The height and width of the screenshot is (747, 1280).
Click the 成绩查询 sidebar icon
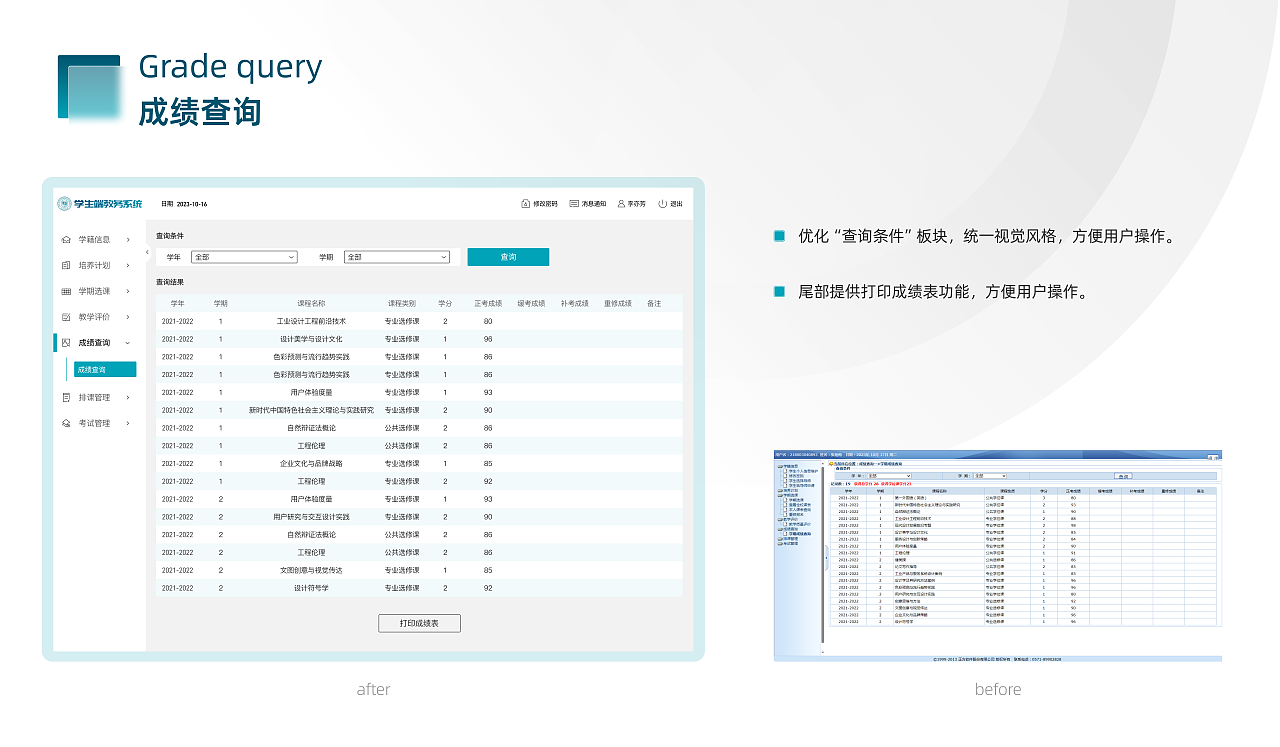67,343
